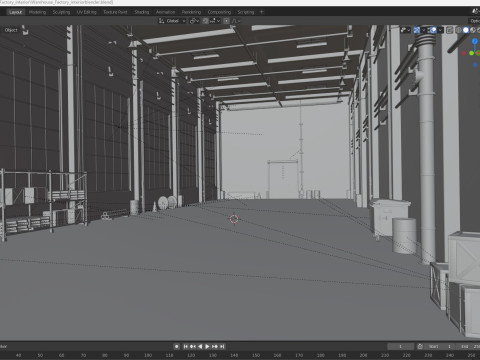Open the Compositing workspace tab
This screenshot has height=360, width=480.
[x=219, y=12]
